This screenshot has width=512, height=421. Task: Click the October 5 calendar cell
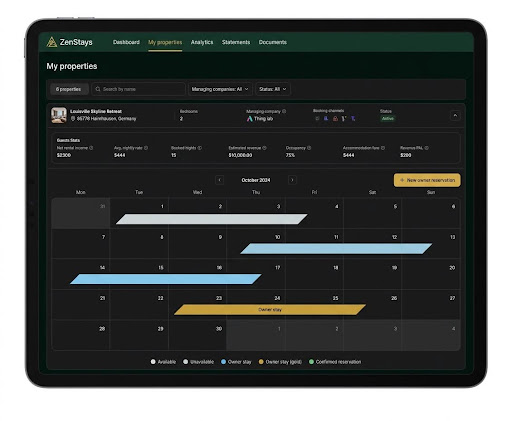(372, 213)
